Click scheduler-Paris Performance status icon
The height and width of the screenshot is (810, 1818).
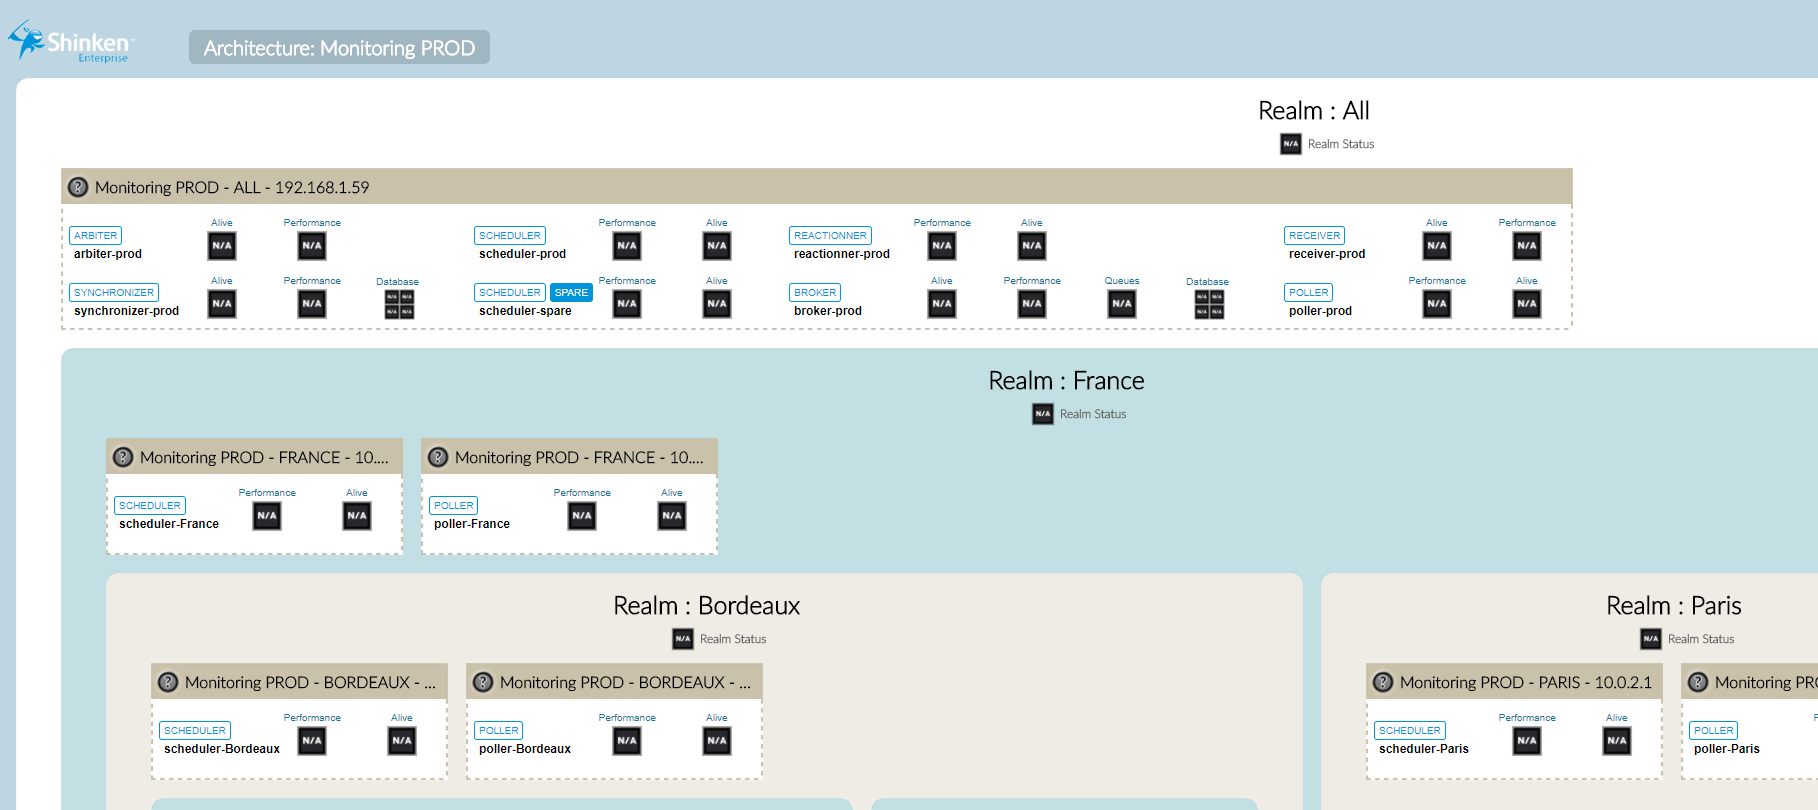click(1527, 741)
